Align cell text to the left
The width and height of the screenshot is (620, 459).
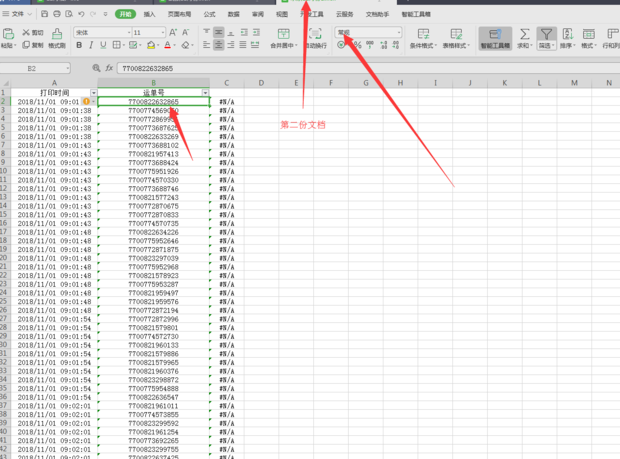[x=206, y=45]
